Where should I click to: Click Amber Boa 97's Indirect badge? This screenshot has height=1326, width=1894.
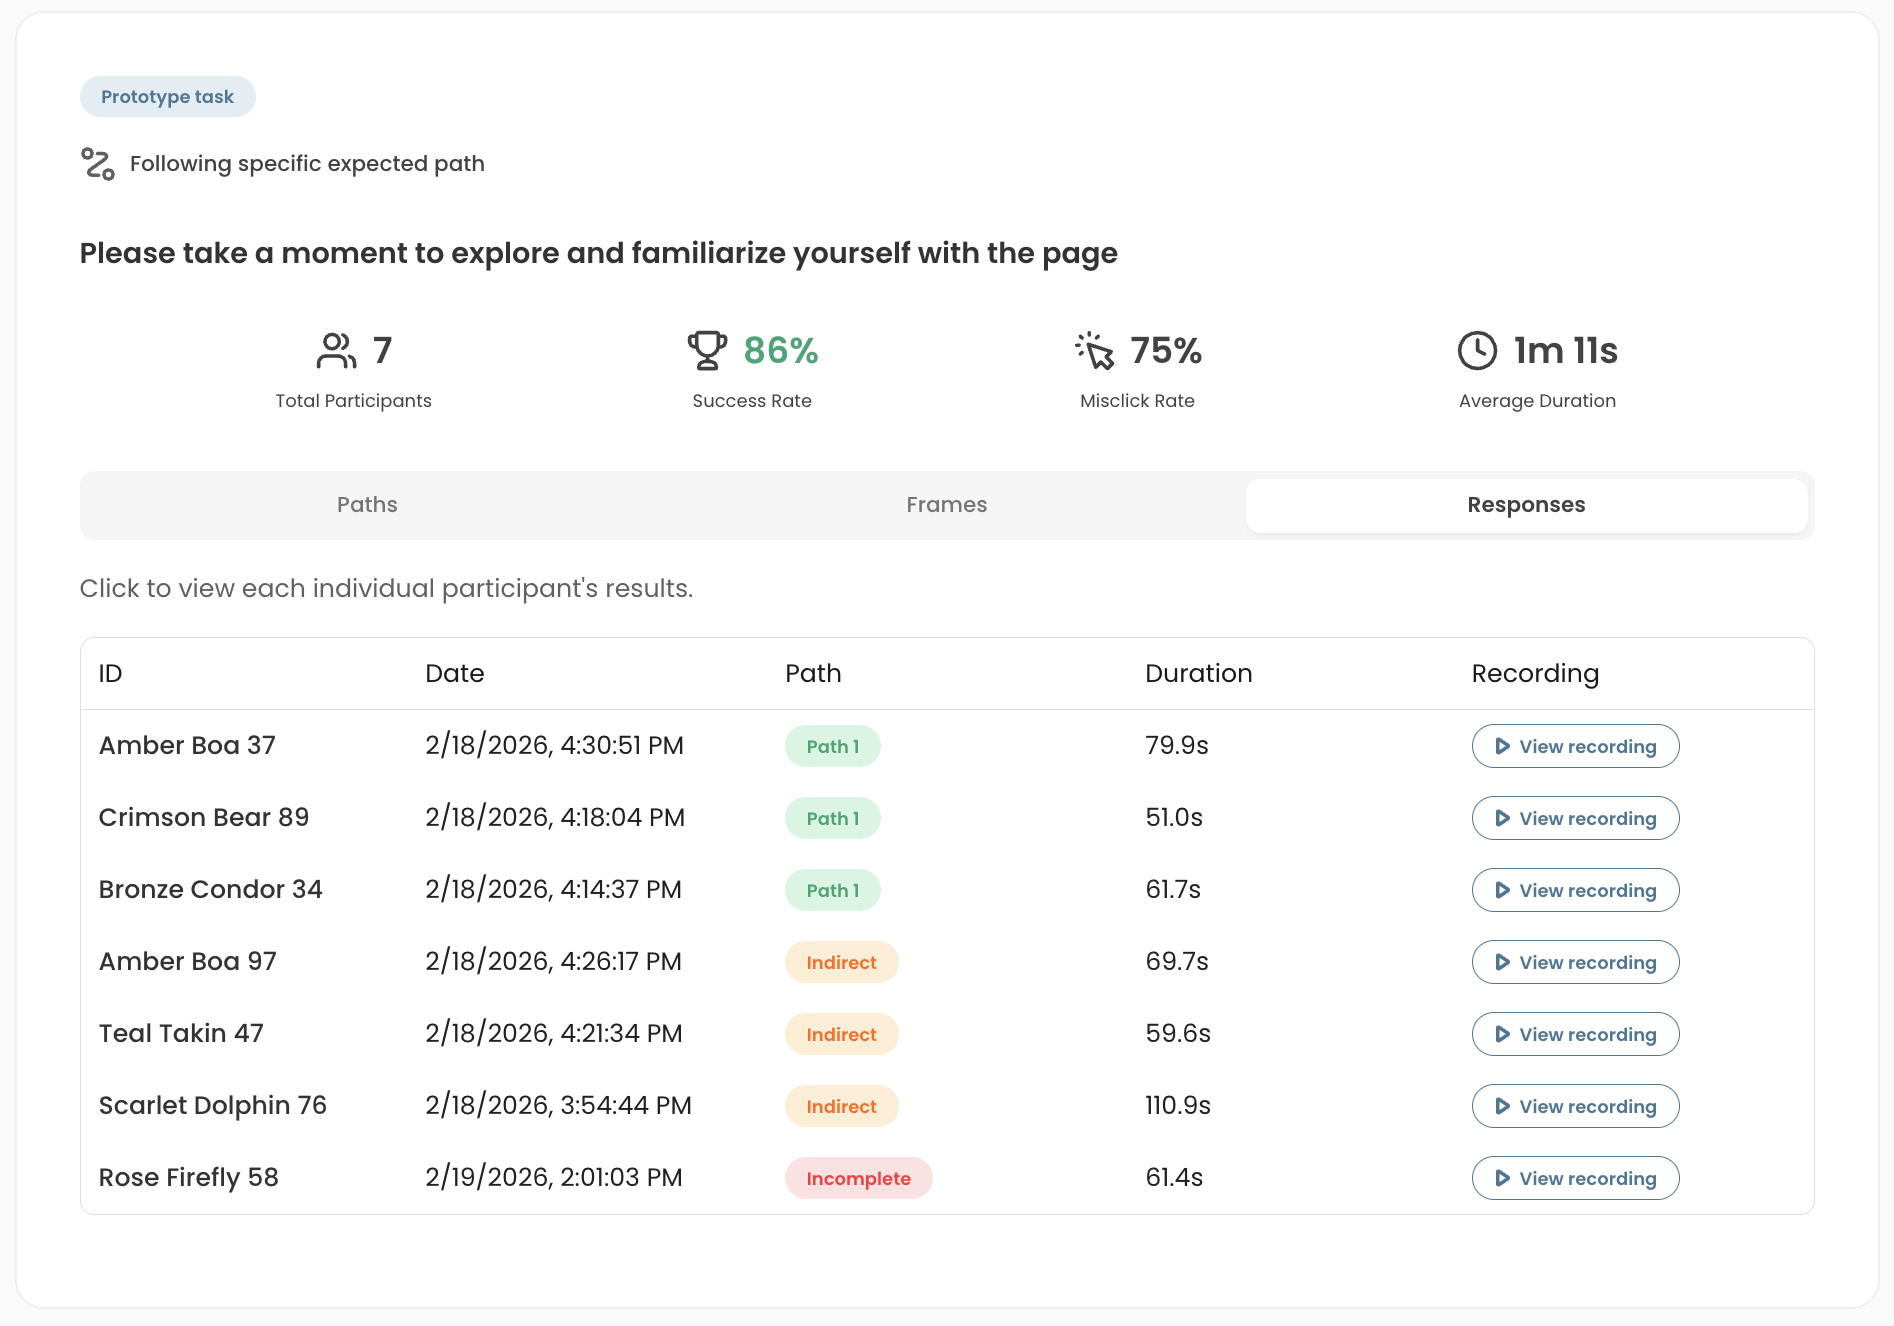841,962
